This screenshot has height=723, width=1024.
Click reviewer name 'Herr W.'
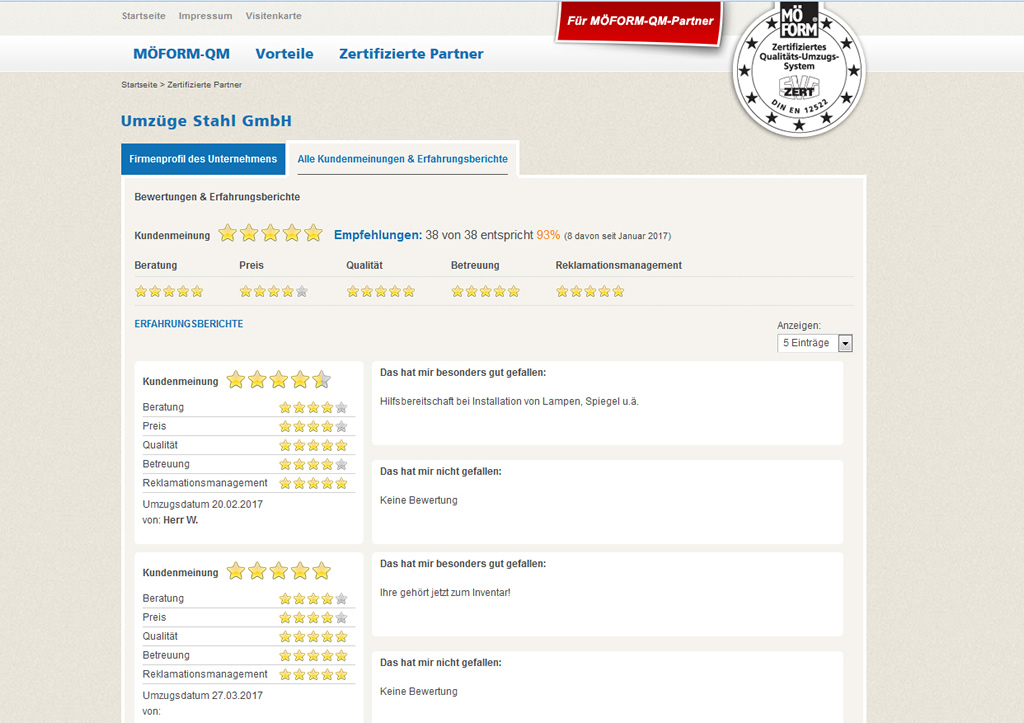pyautogui.click(x=180, y=521)
